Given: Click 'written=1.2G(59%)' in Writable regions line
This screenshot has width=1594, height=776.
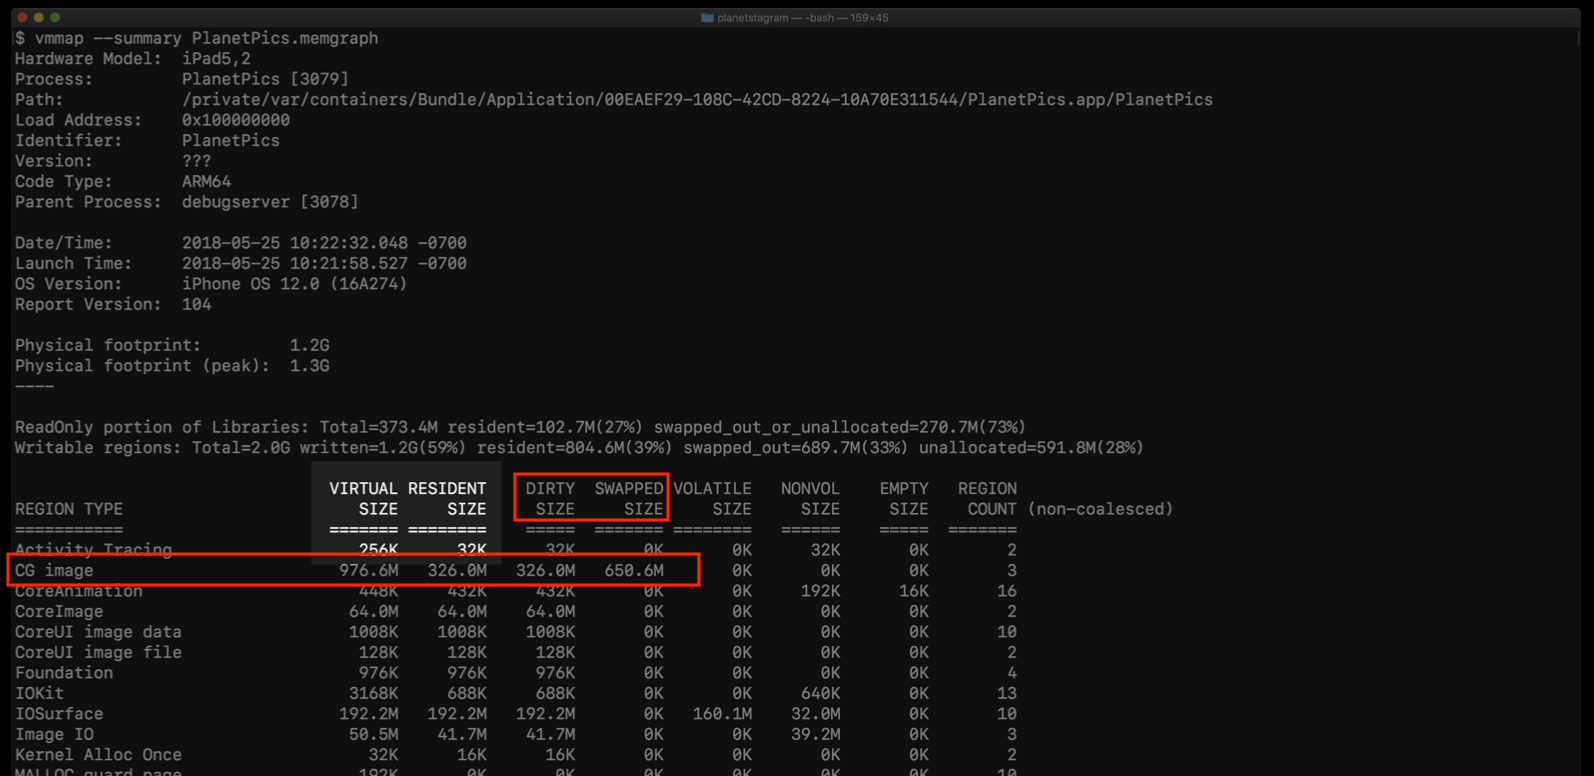Looking at the screenshot, I should pyautogui.click(x=383, y=448).
